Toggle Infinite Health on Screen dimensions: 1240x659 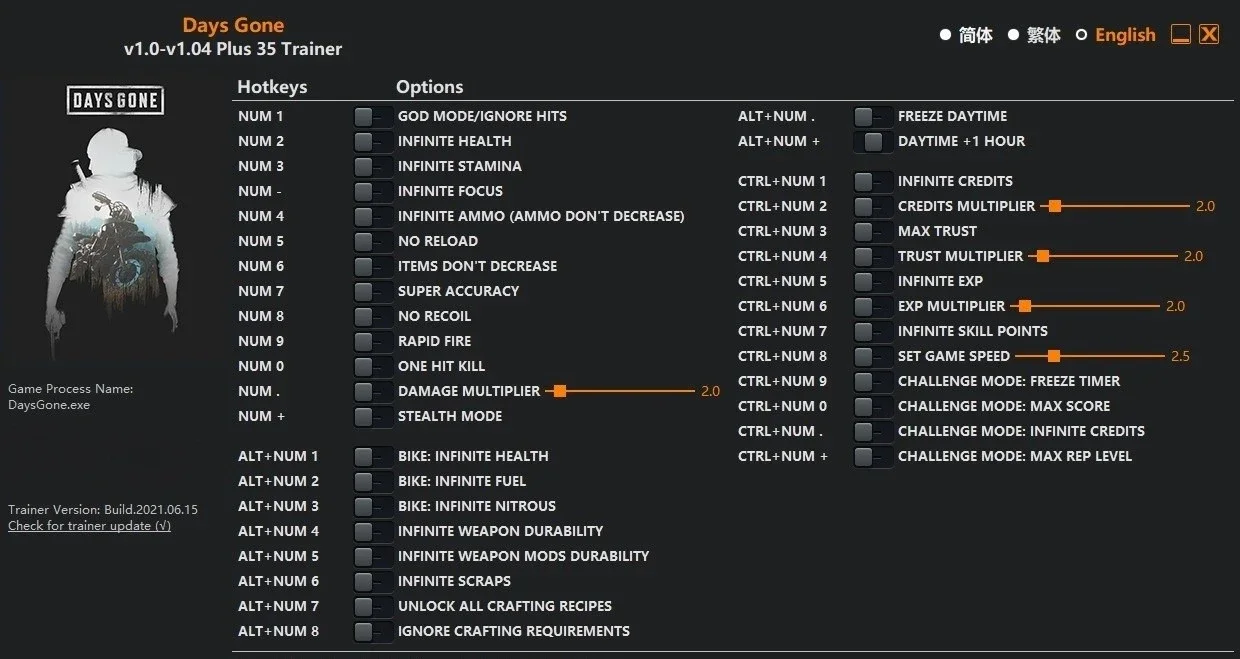372,141
